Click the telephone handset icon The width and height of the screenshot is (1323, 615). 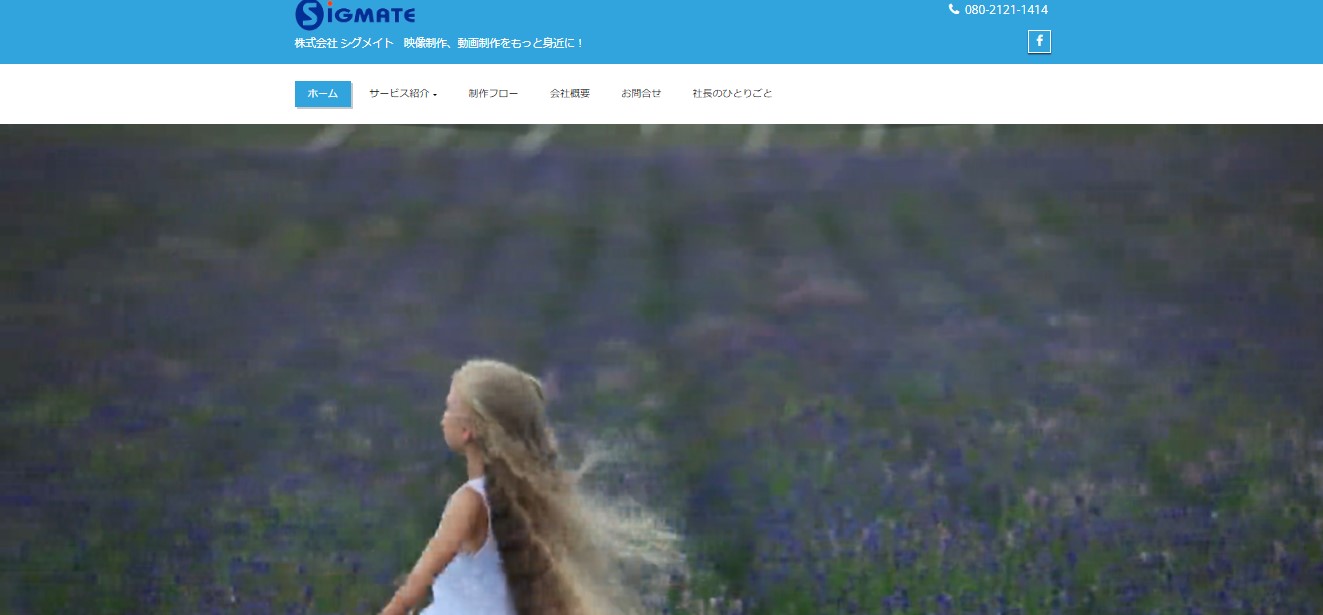click(953, 9)
